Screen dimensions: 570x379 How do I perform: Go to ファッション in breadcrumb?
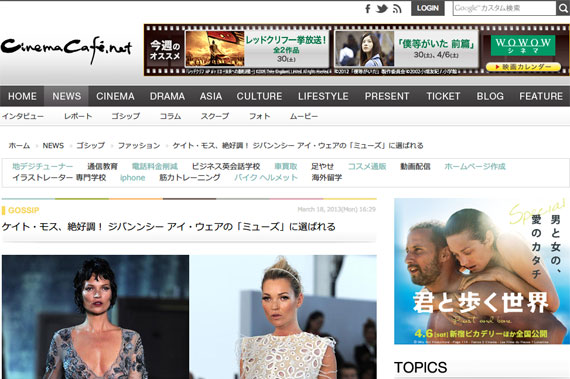(x=139, y=146)
